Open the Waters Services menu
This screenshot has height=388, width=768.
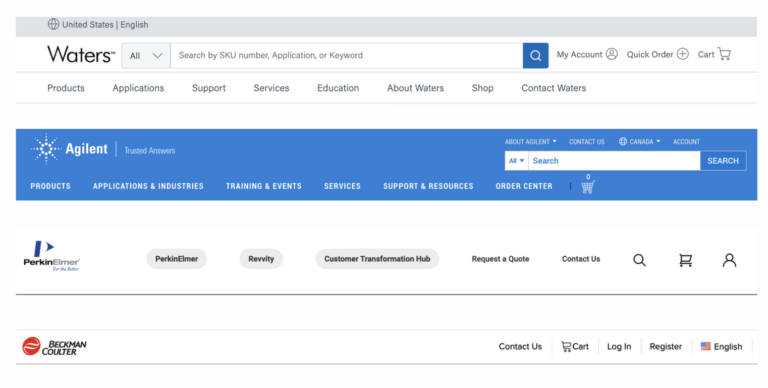click(271, 88)
